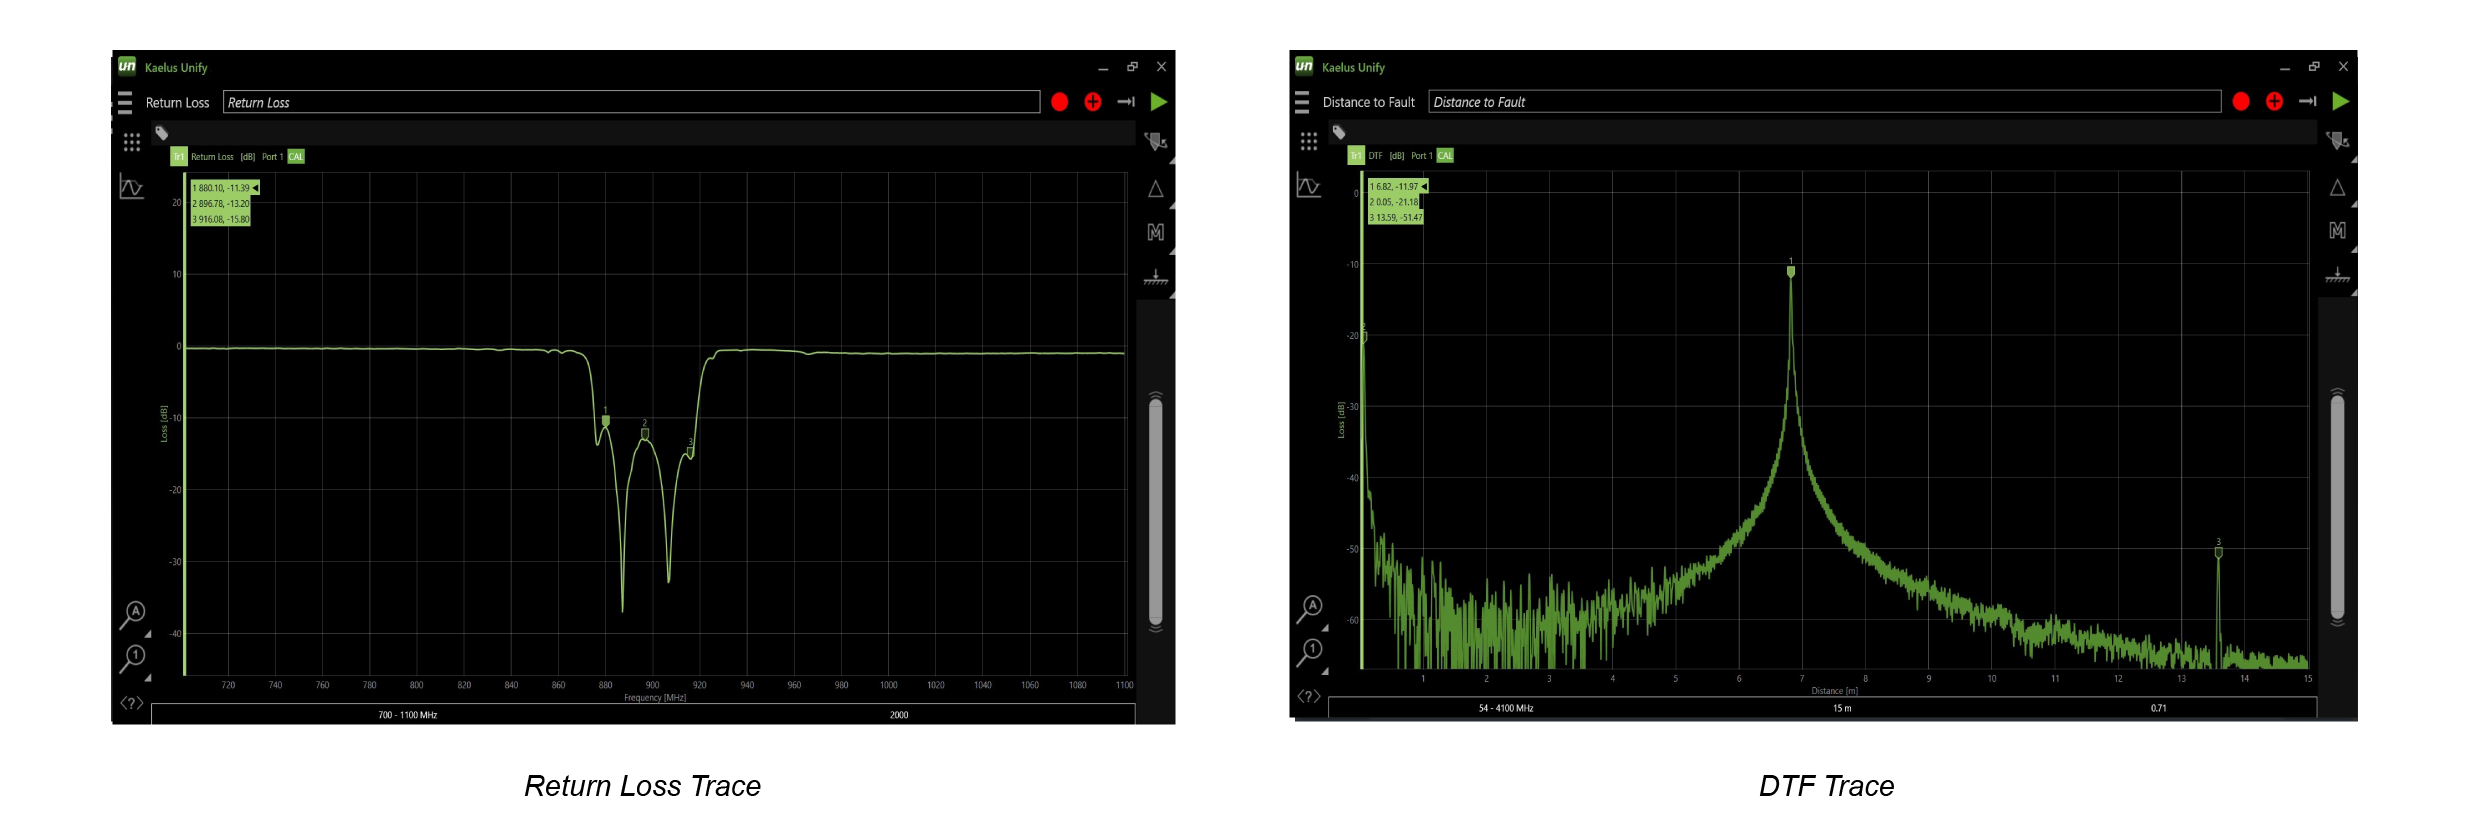The image size is (2480, 817).
Task: Click calibration icon at top right, Return Loss window
Action: (1156, 142)
